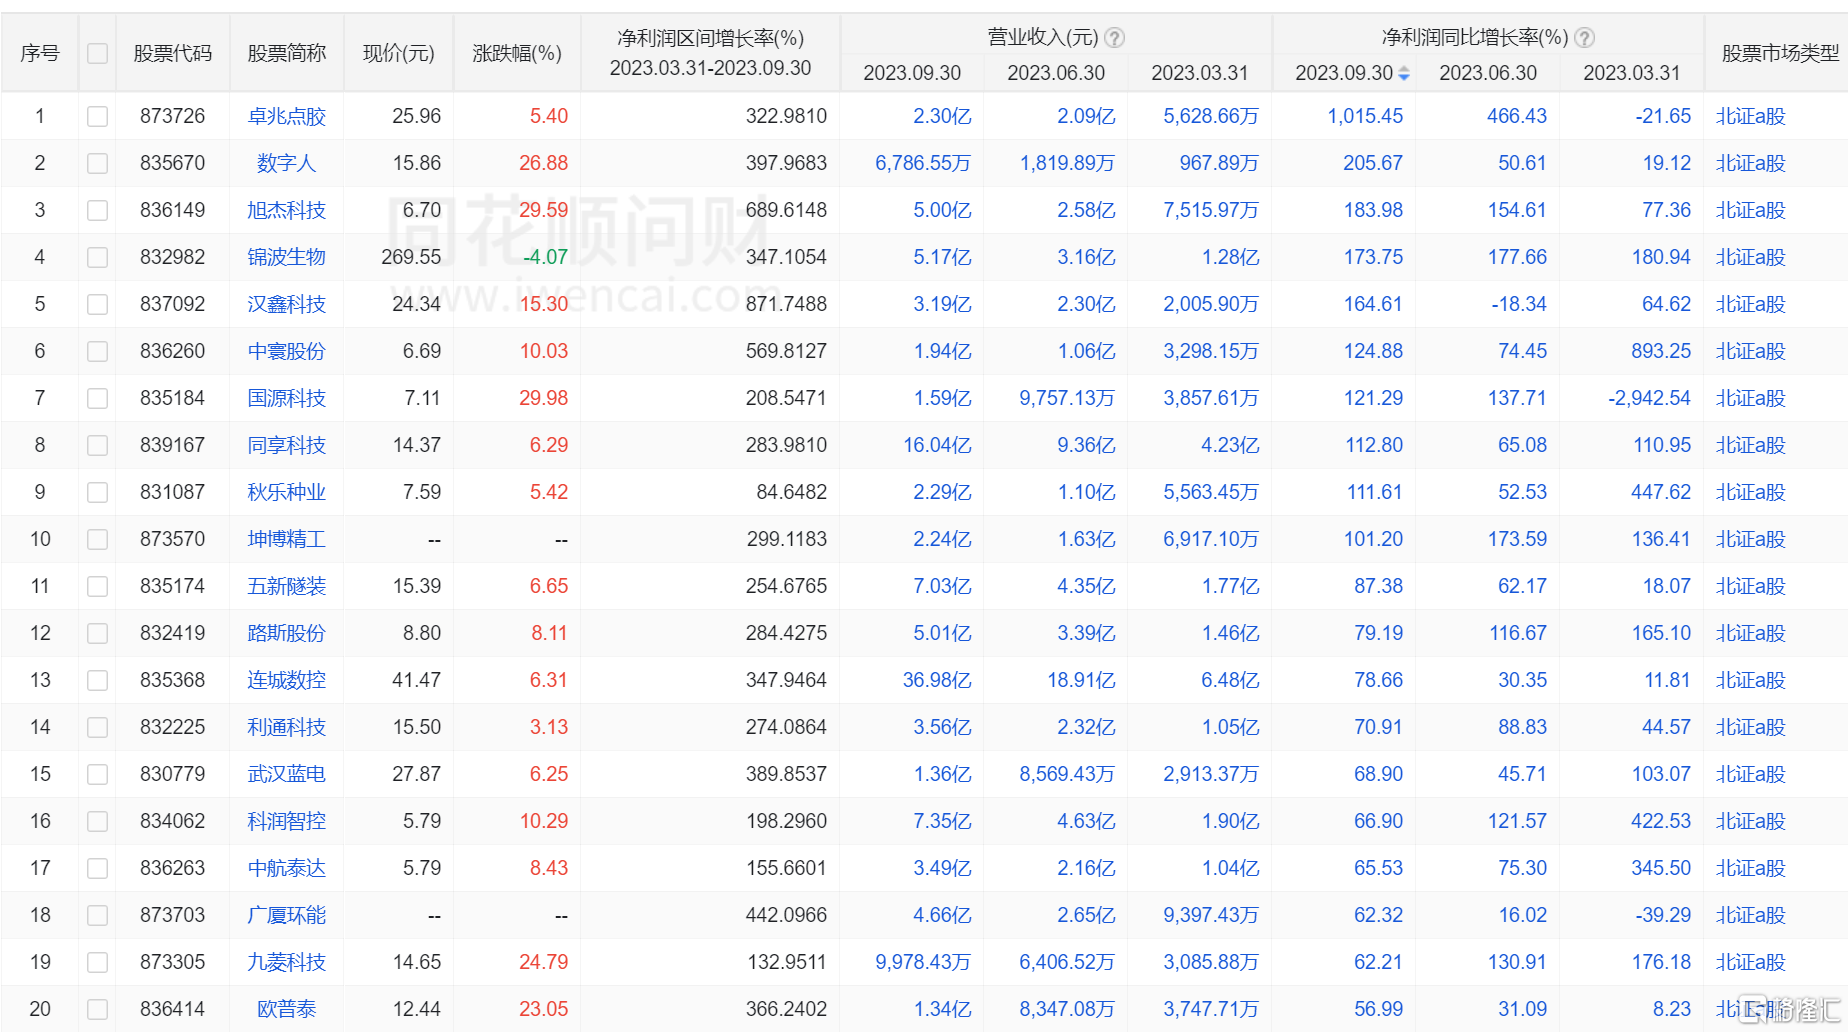Click change percent 29.98
1848x1032 pixels.
543,399
